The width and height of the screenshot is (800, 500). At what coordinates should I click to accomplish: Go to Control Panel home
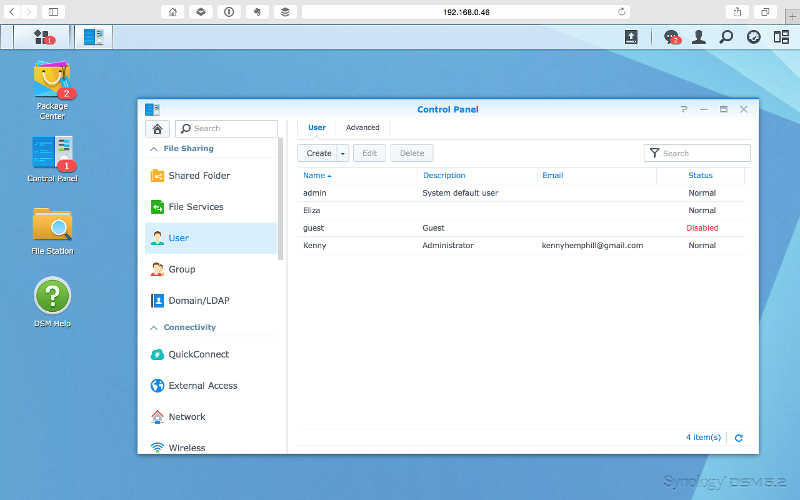point(157,129)
